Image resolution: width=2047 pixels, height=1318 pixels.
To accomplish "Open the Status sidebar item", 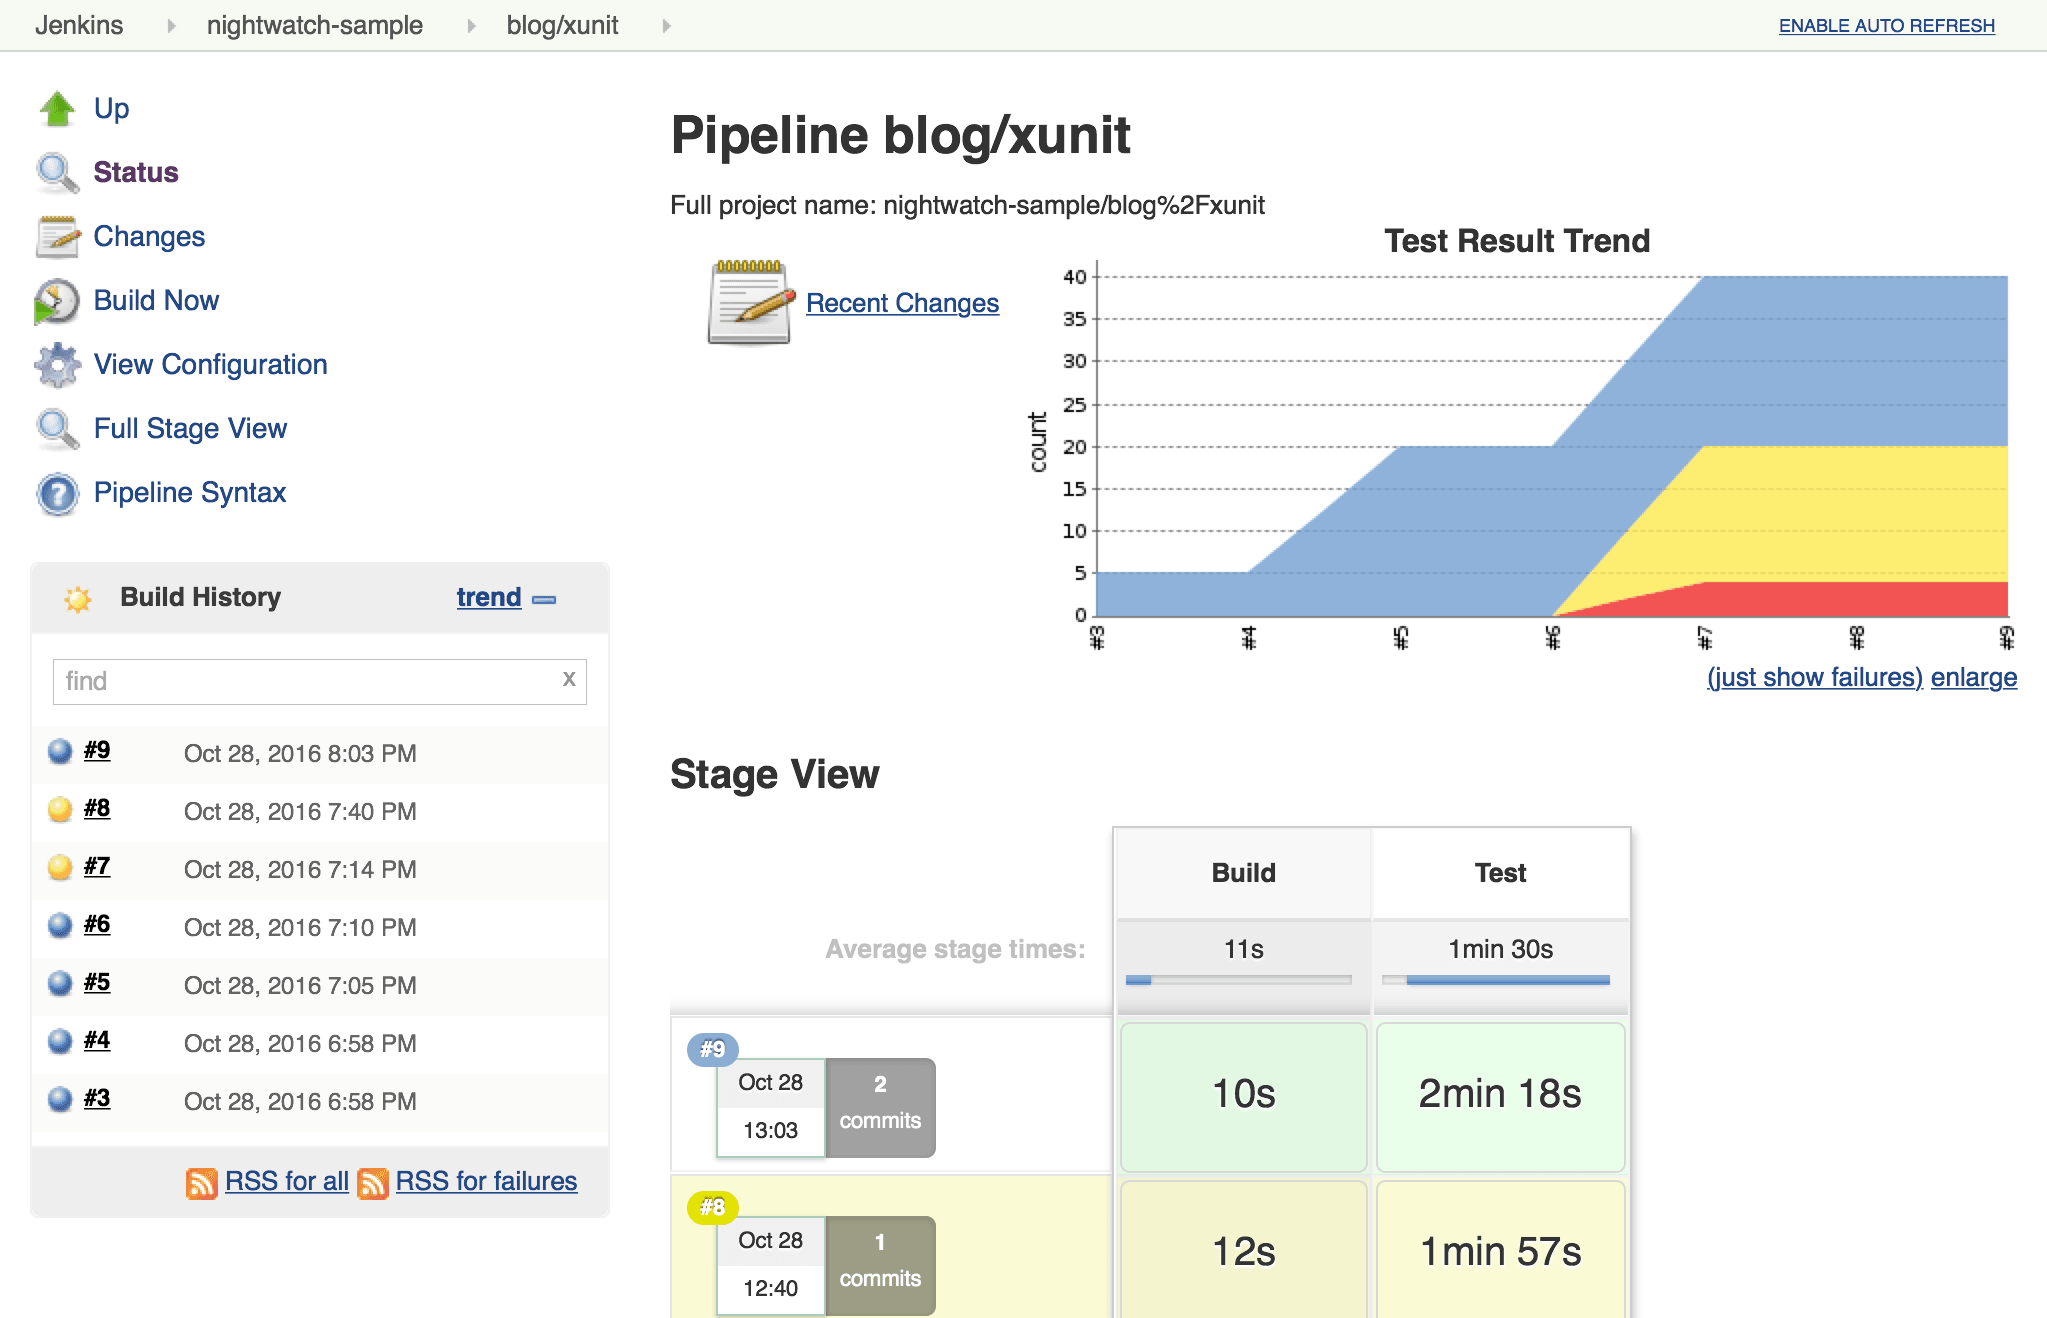I will (136, 172).
